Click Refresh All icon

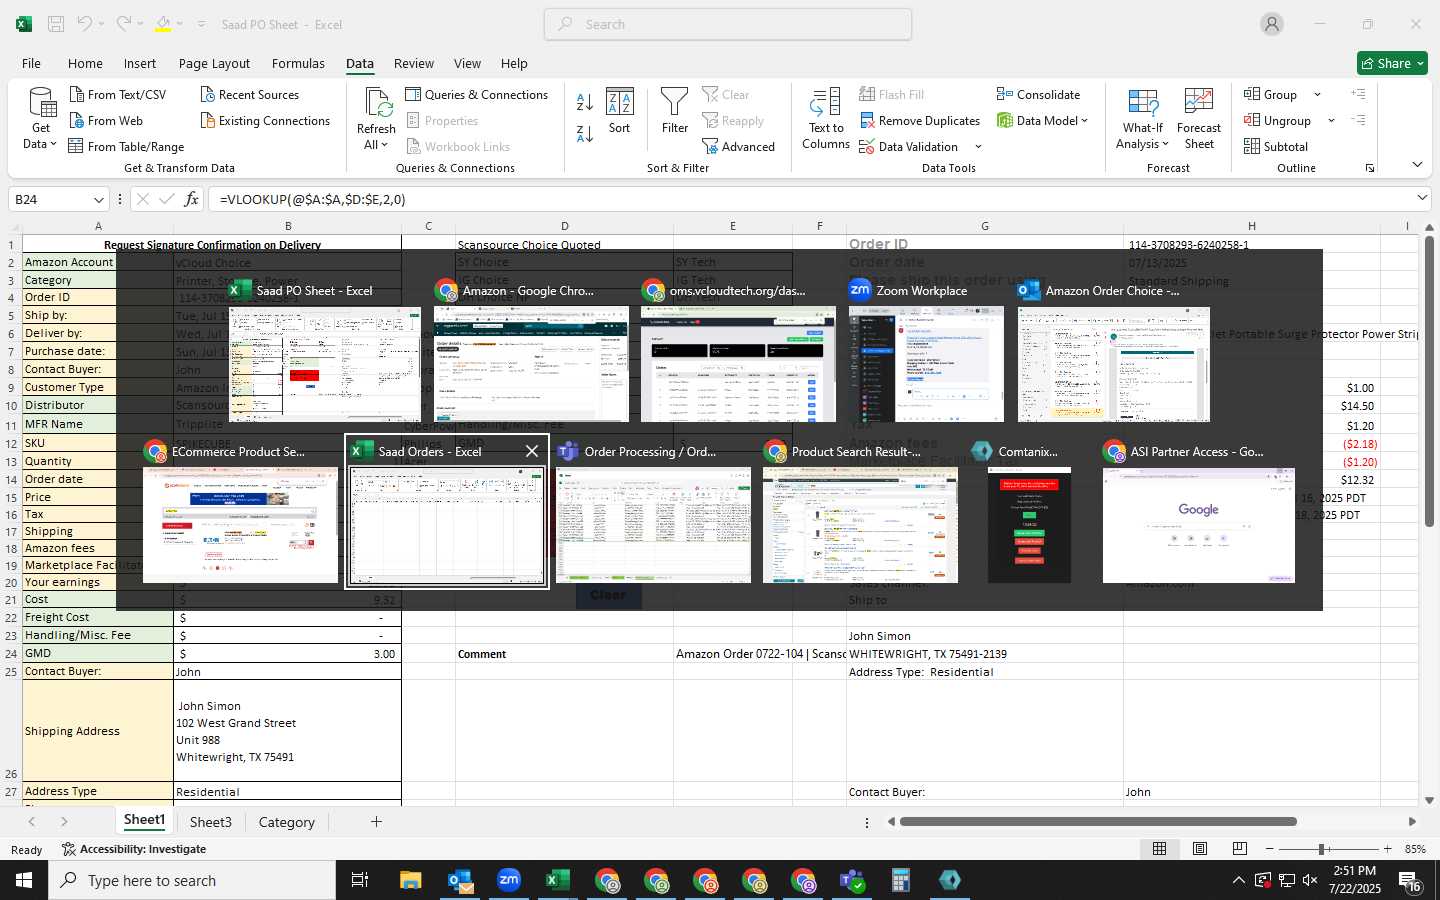click(x=377, y=103)
